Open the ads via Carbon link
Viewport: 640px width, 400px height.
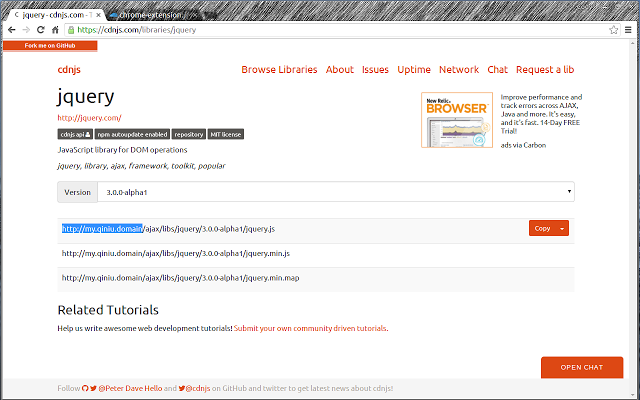523,145
